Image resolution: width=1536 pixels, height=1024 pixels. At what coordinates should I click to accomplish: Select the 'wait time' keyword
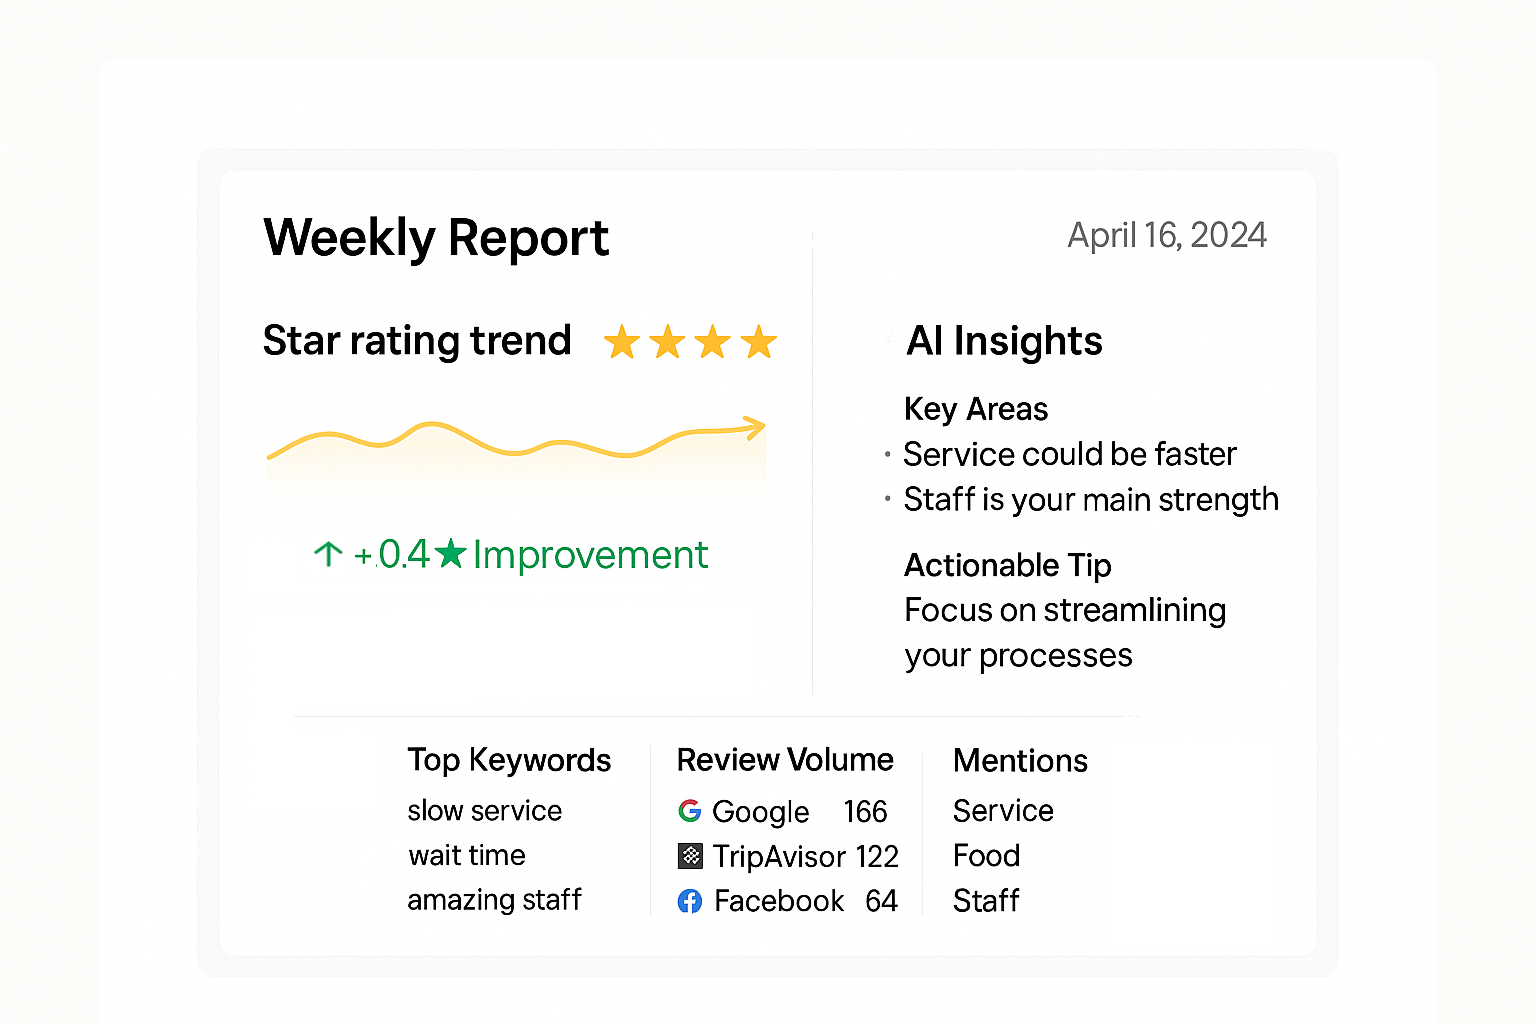point(467,855)
